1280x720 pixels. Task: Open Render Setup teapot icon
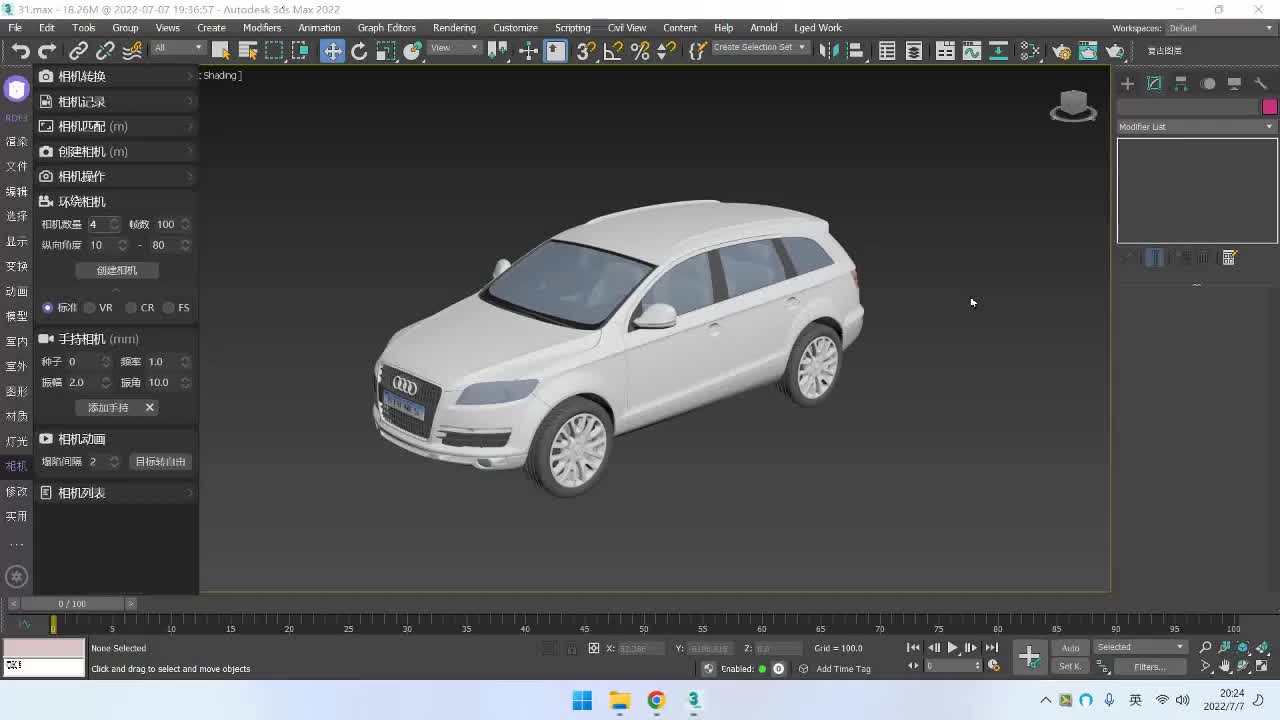pos(1062,51)
